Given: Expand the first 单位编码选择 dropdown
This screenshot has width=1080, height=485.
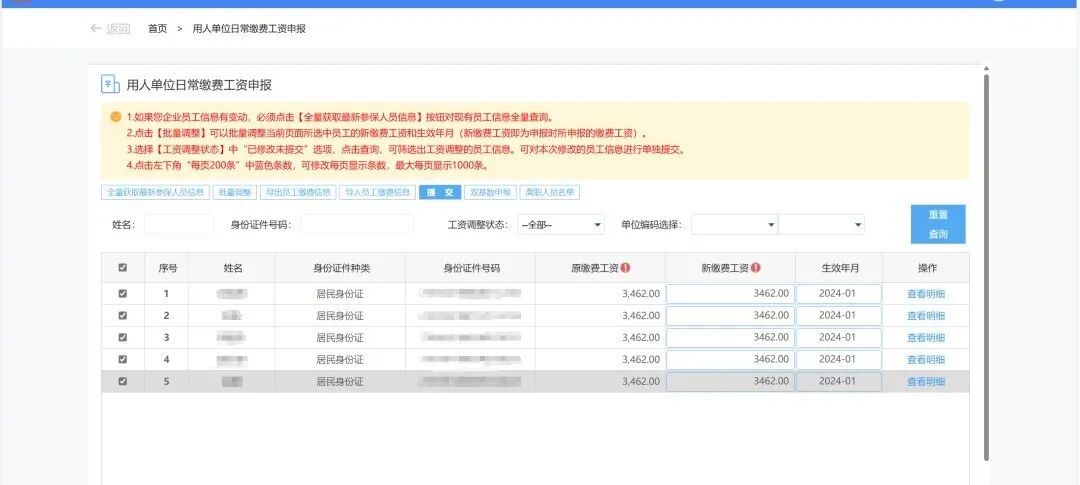Looking at the screenshot, I should [x=734, y=225].
